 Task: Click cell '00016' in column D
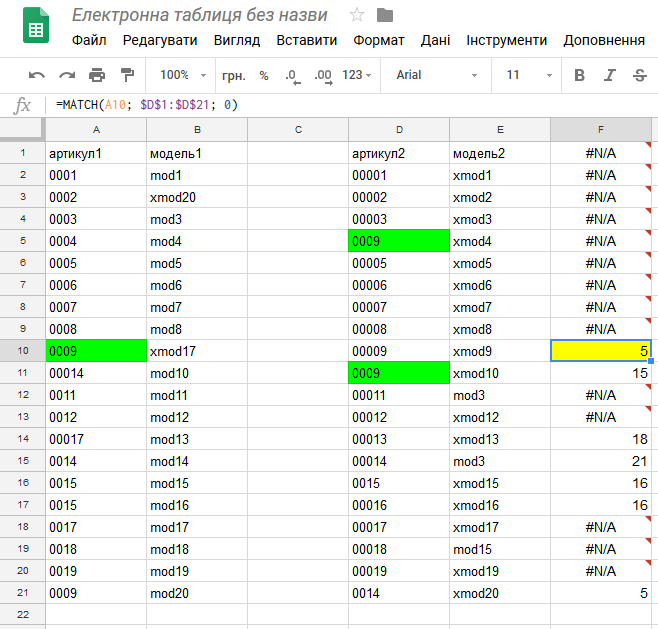[x=399, y=505]
